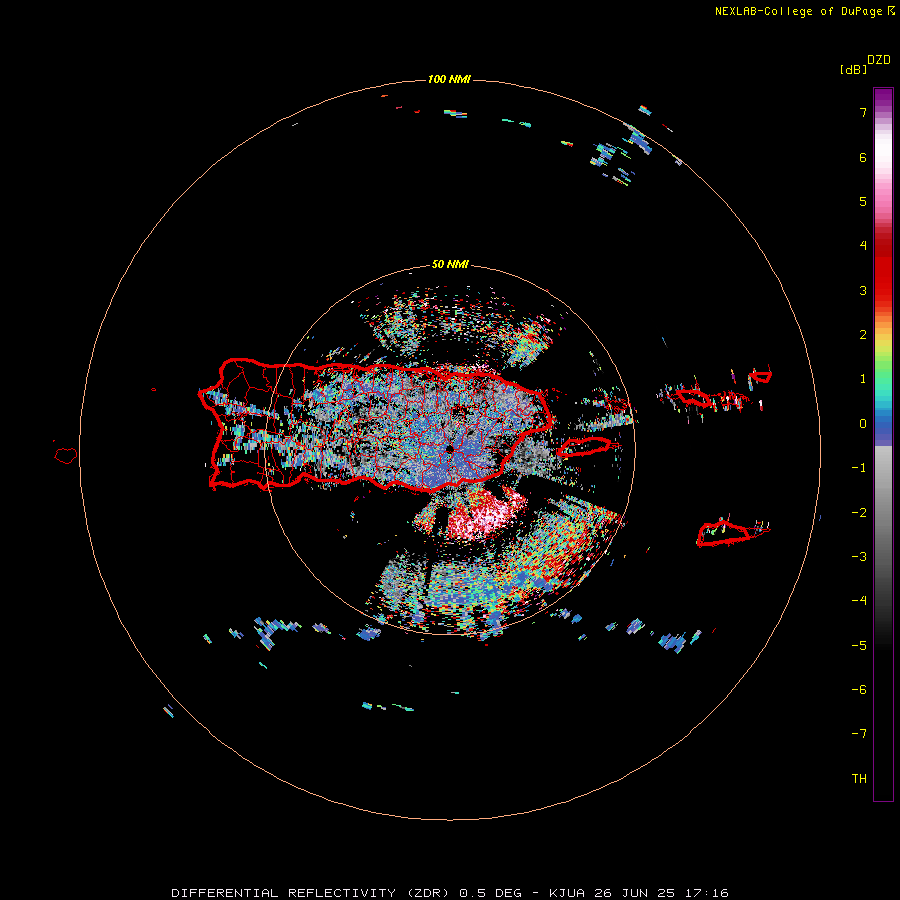Click the 26 JUN 25 date text

(x=635, y=893)
